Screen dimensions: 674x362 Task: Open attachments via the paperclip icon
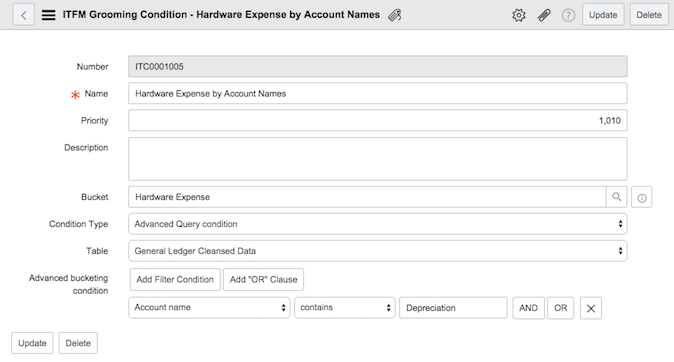[x=544, y=15]
